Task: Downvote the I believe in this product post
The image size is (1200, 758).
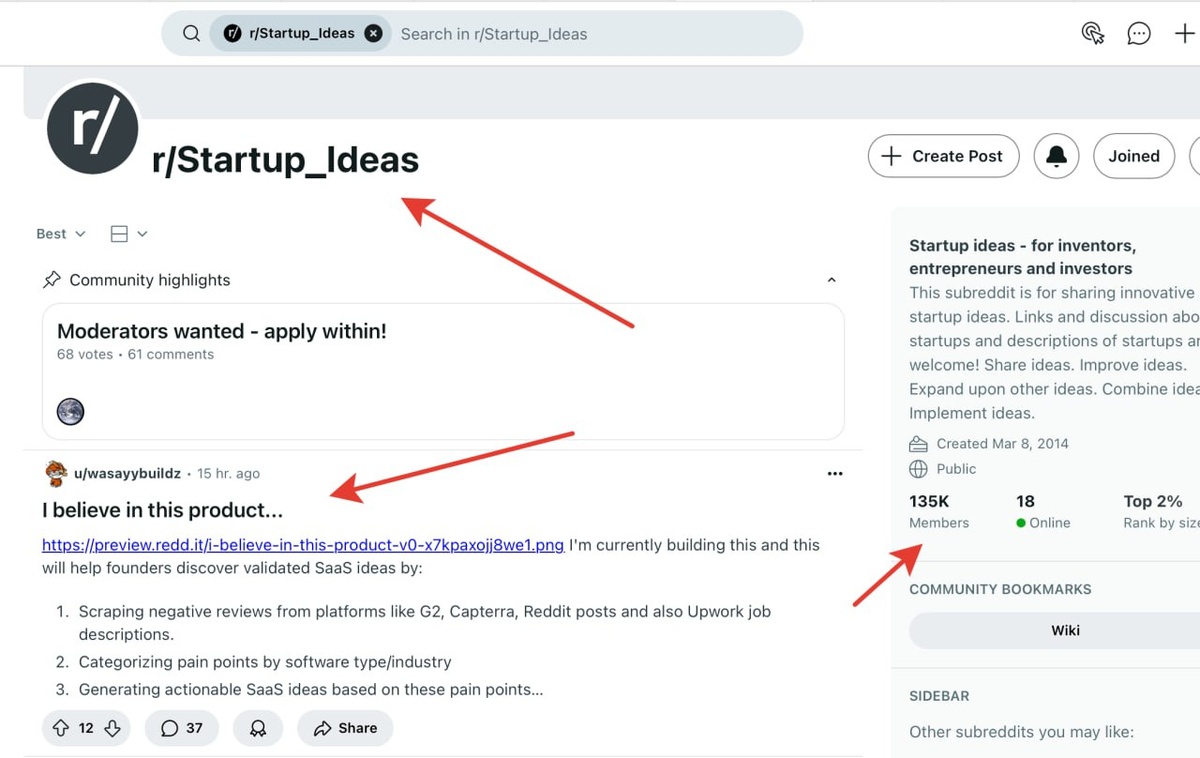Action: point(112,728)
